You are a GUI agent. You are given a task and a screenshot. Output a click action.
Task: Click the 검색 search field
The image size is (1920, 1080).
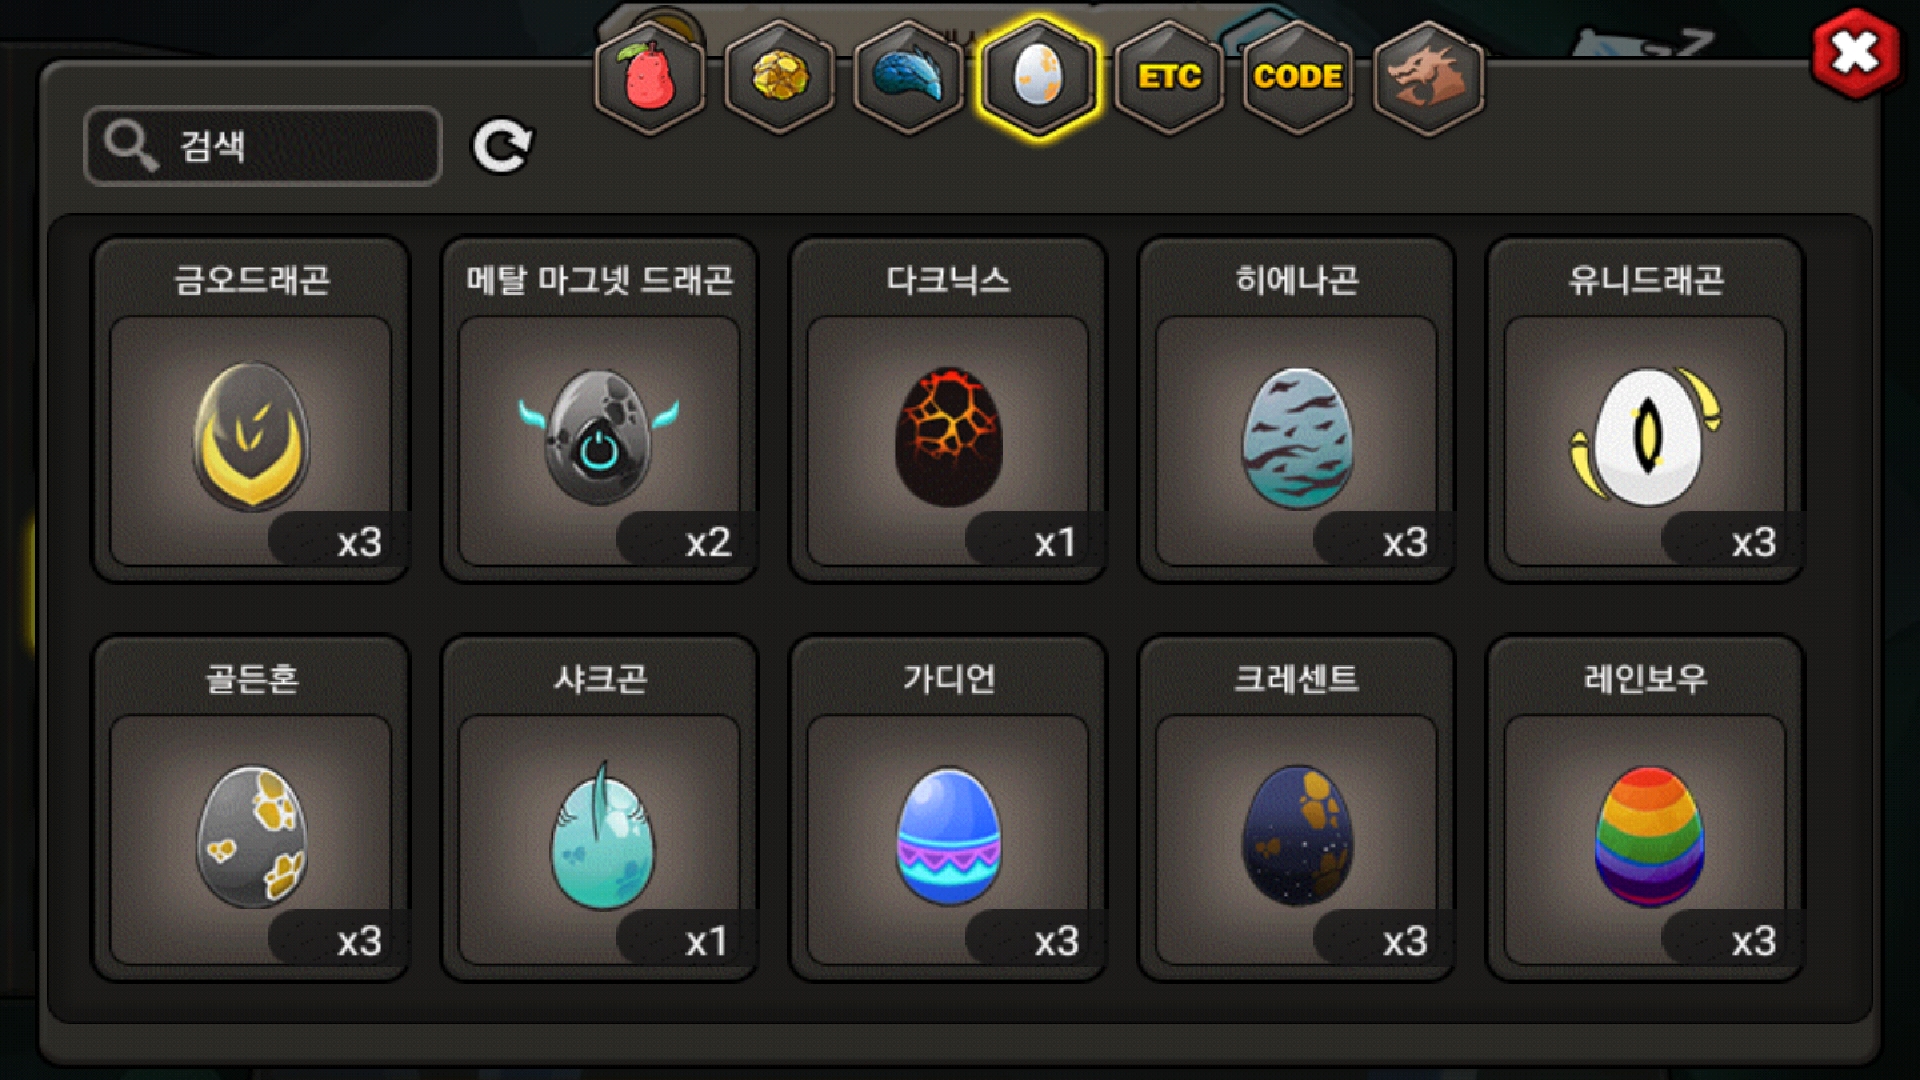coord(263,146)
